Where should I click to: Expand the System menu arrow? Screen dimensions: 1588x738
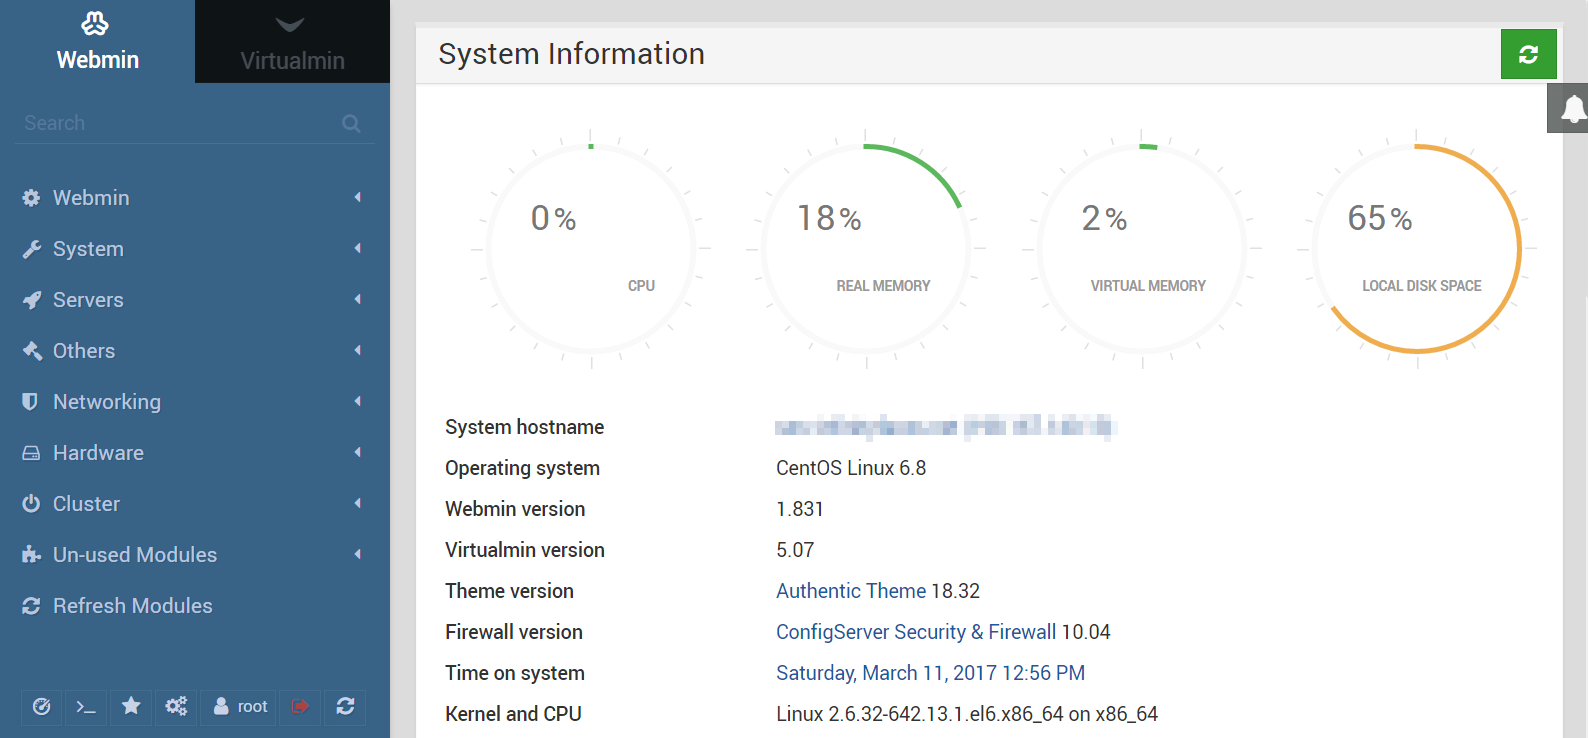(357, 248)
